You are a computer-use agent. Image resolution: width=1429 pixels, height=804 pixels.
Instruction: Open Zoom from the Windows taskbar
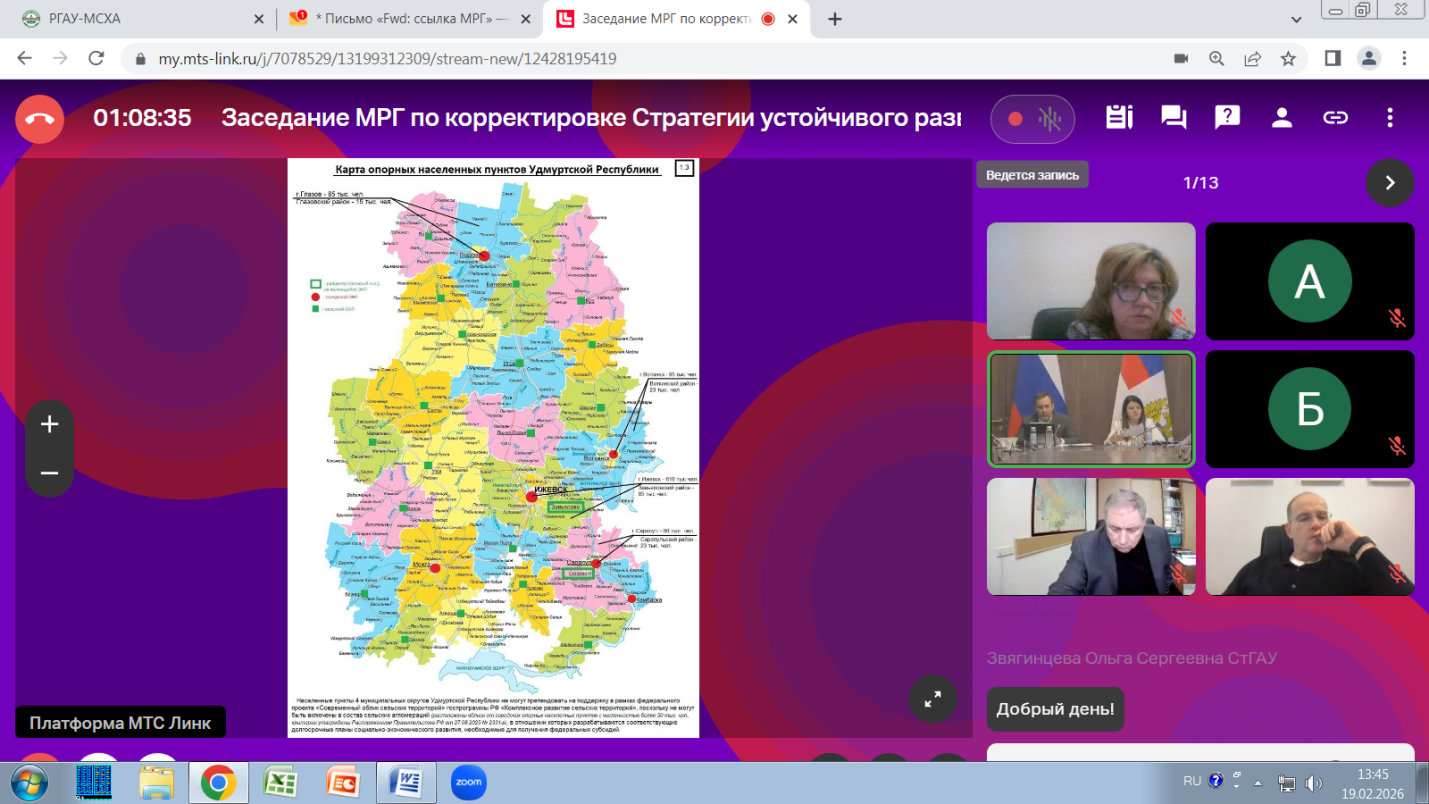468,782
